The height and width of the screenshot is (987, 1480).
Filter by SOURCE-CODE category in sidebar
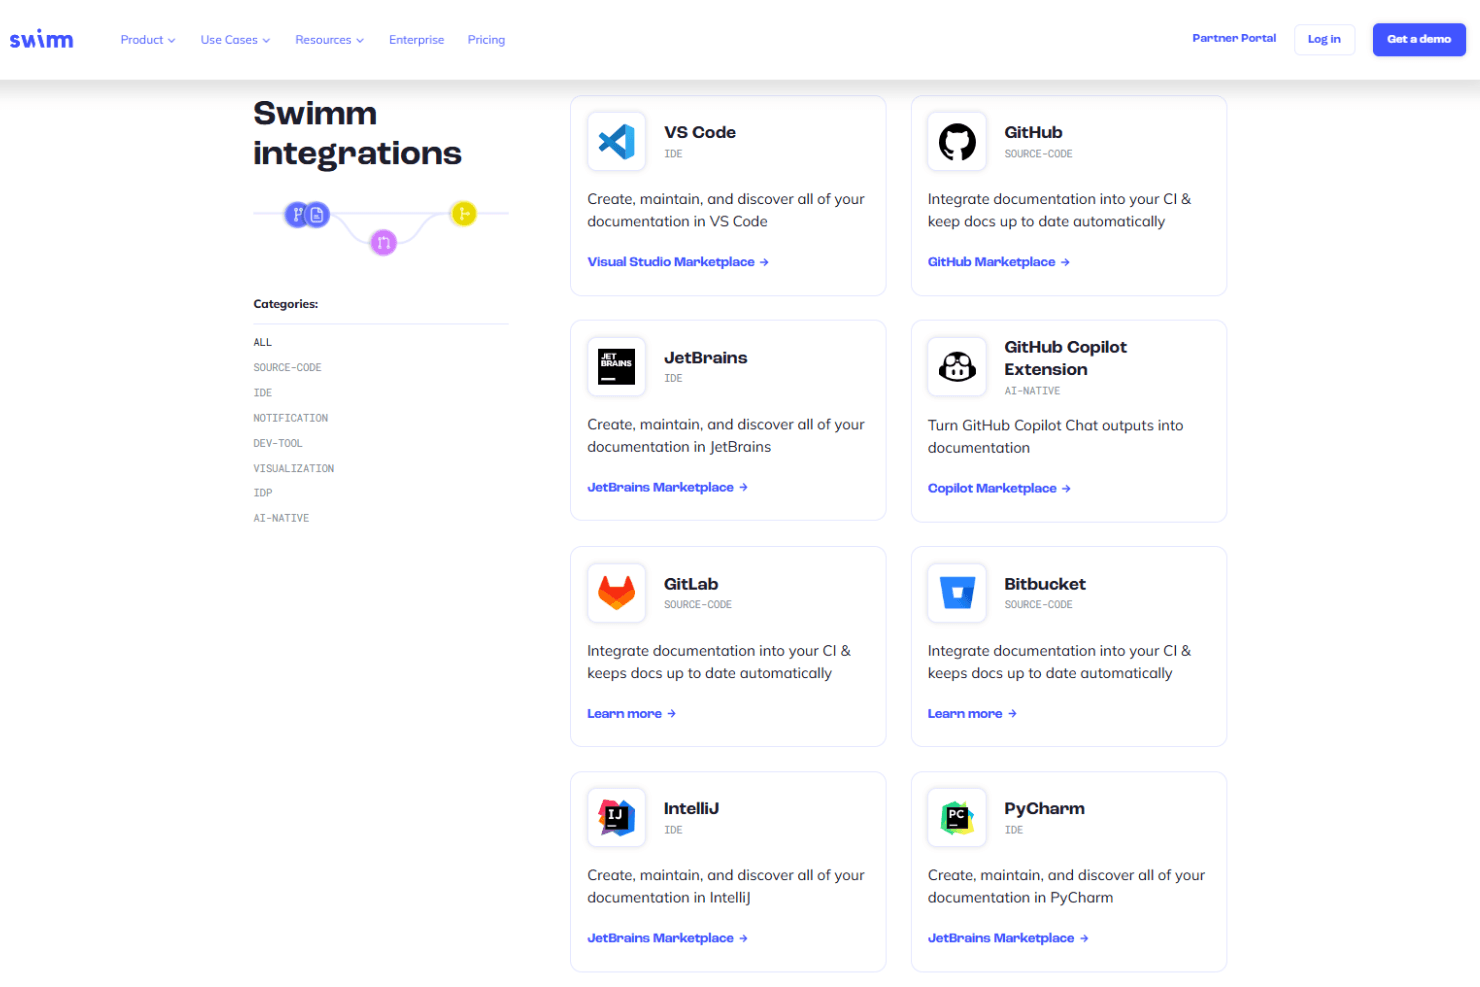[287, 368]
